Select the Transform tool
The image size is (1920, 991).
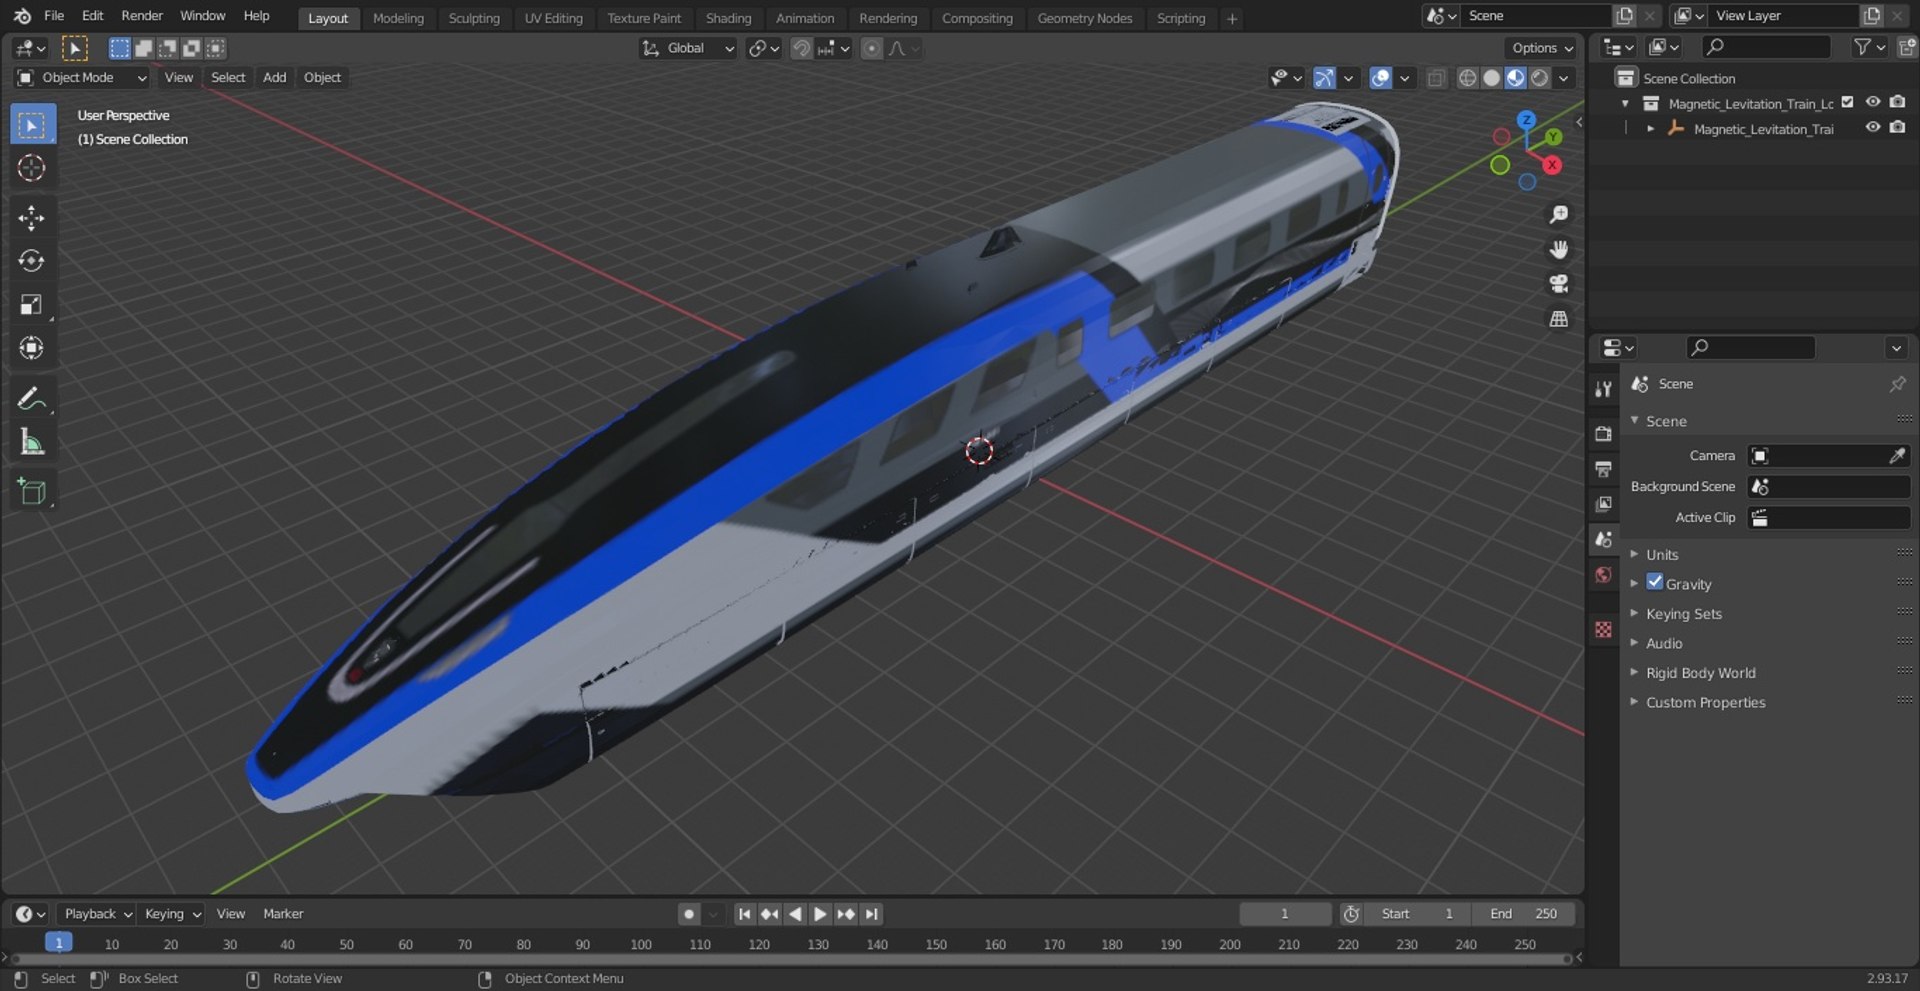click(32, 347)
